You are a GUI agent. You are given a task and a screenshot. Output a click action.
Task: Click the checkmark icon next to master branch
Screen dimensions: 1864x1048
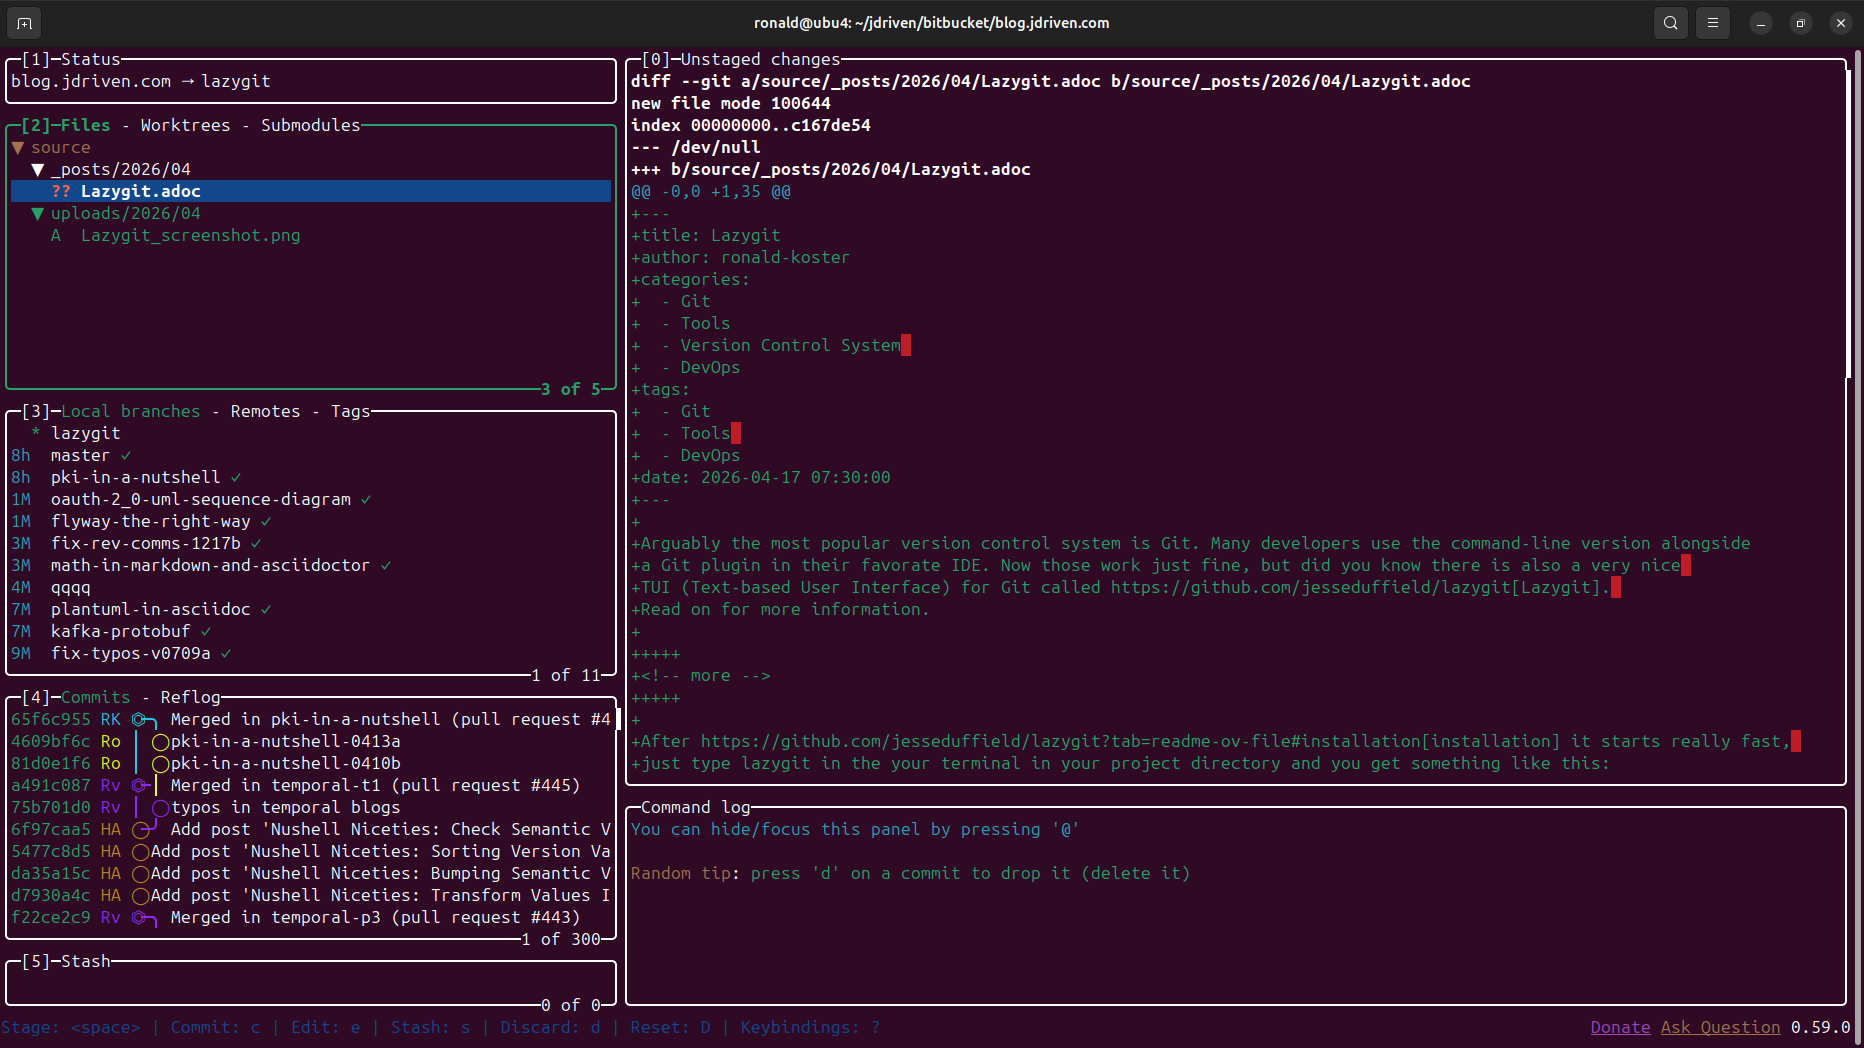(x=126, y=455)
